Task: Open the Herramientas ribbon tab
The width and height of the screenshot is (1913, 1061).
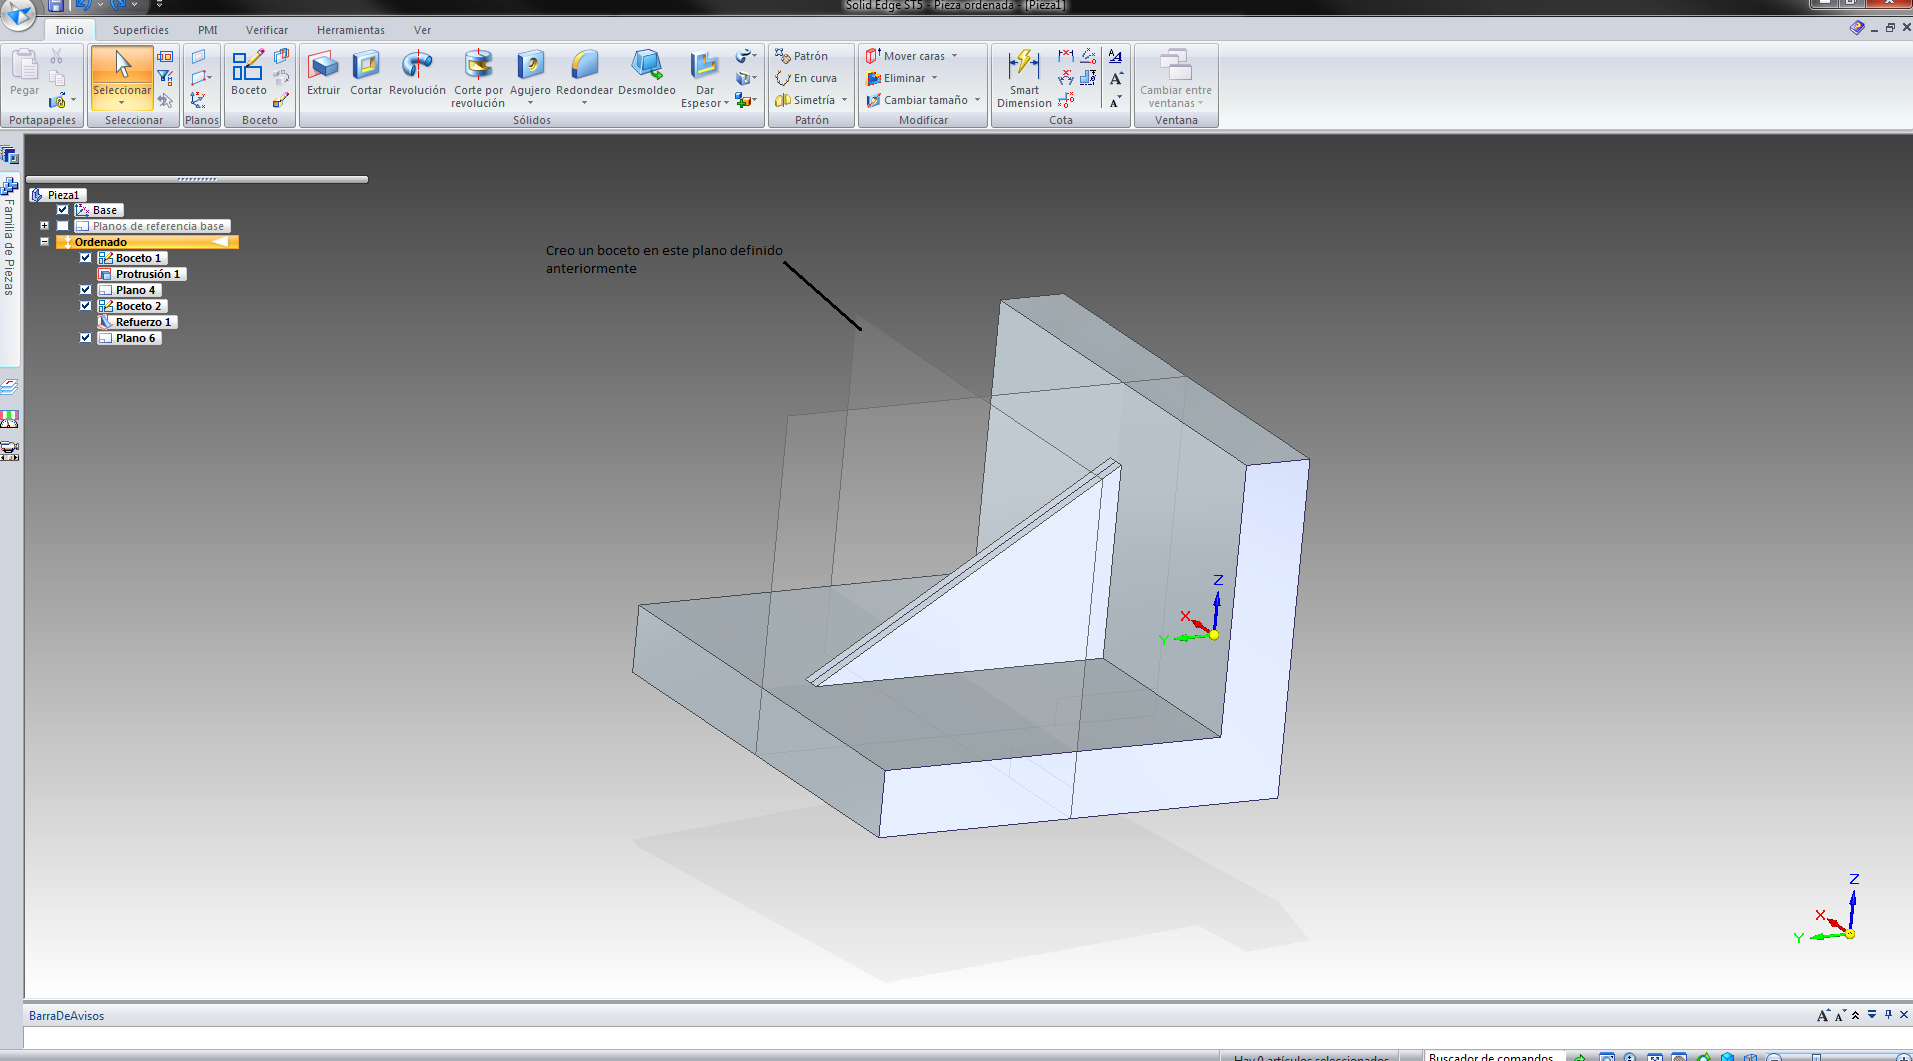Action: (x=351, y=30)
